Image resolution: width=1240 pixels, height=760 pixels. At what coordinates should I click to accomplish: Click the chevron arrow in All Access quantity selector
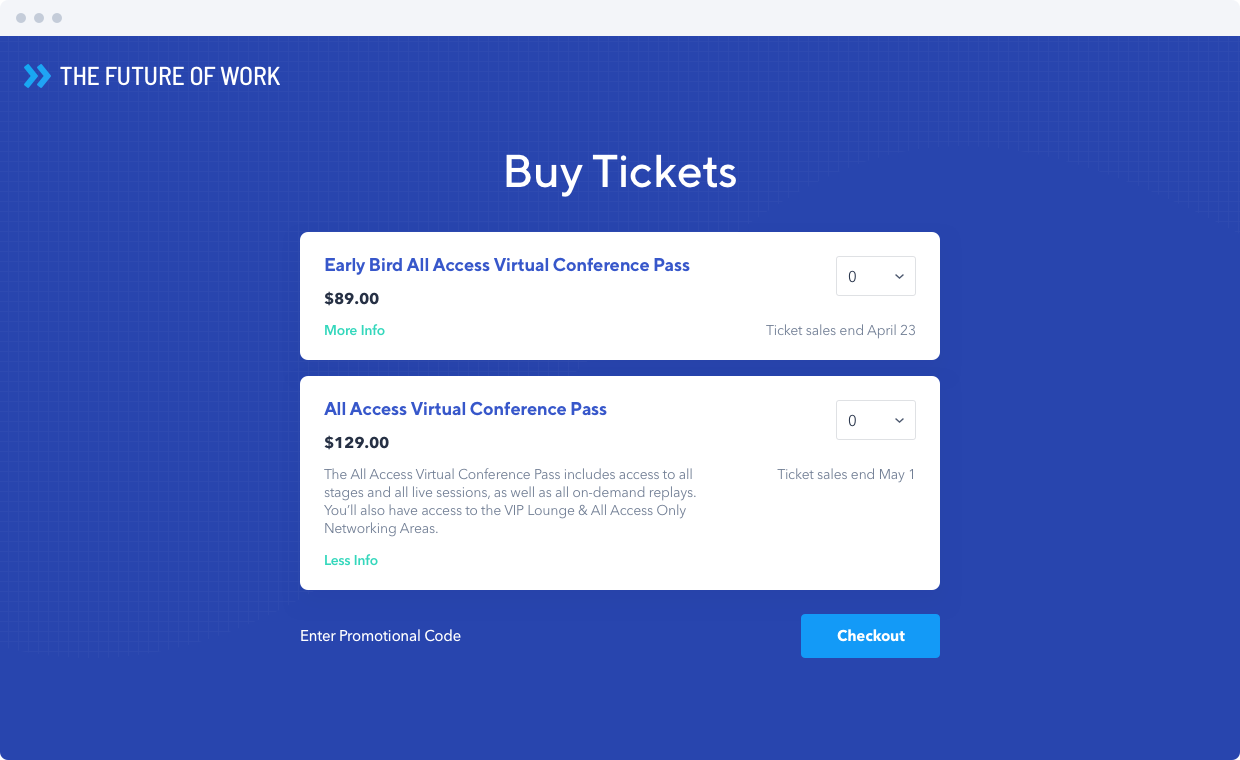tap(899, 421)
